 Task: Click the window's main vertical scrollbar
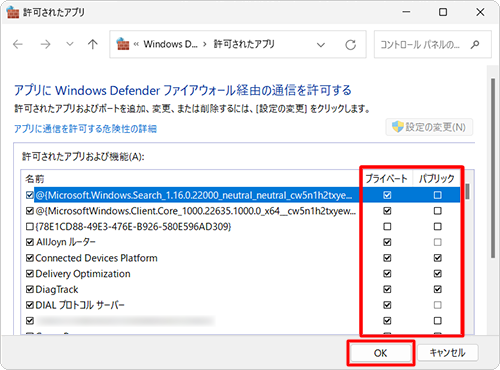coord(493,168)
